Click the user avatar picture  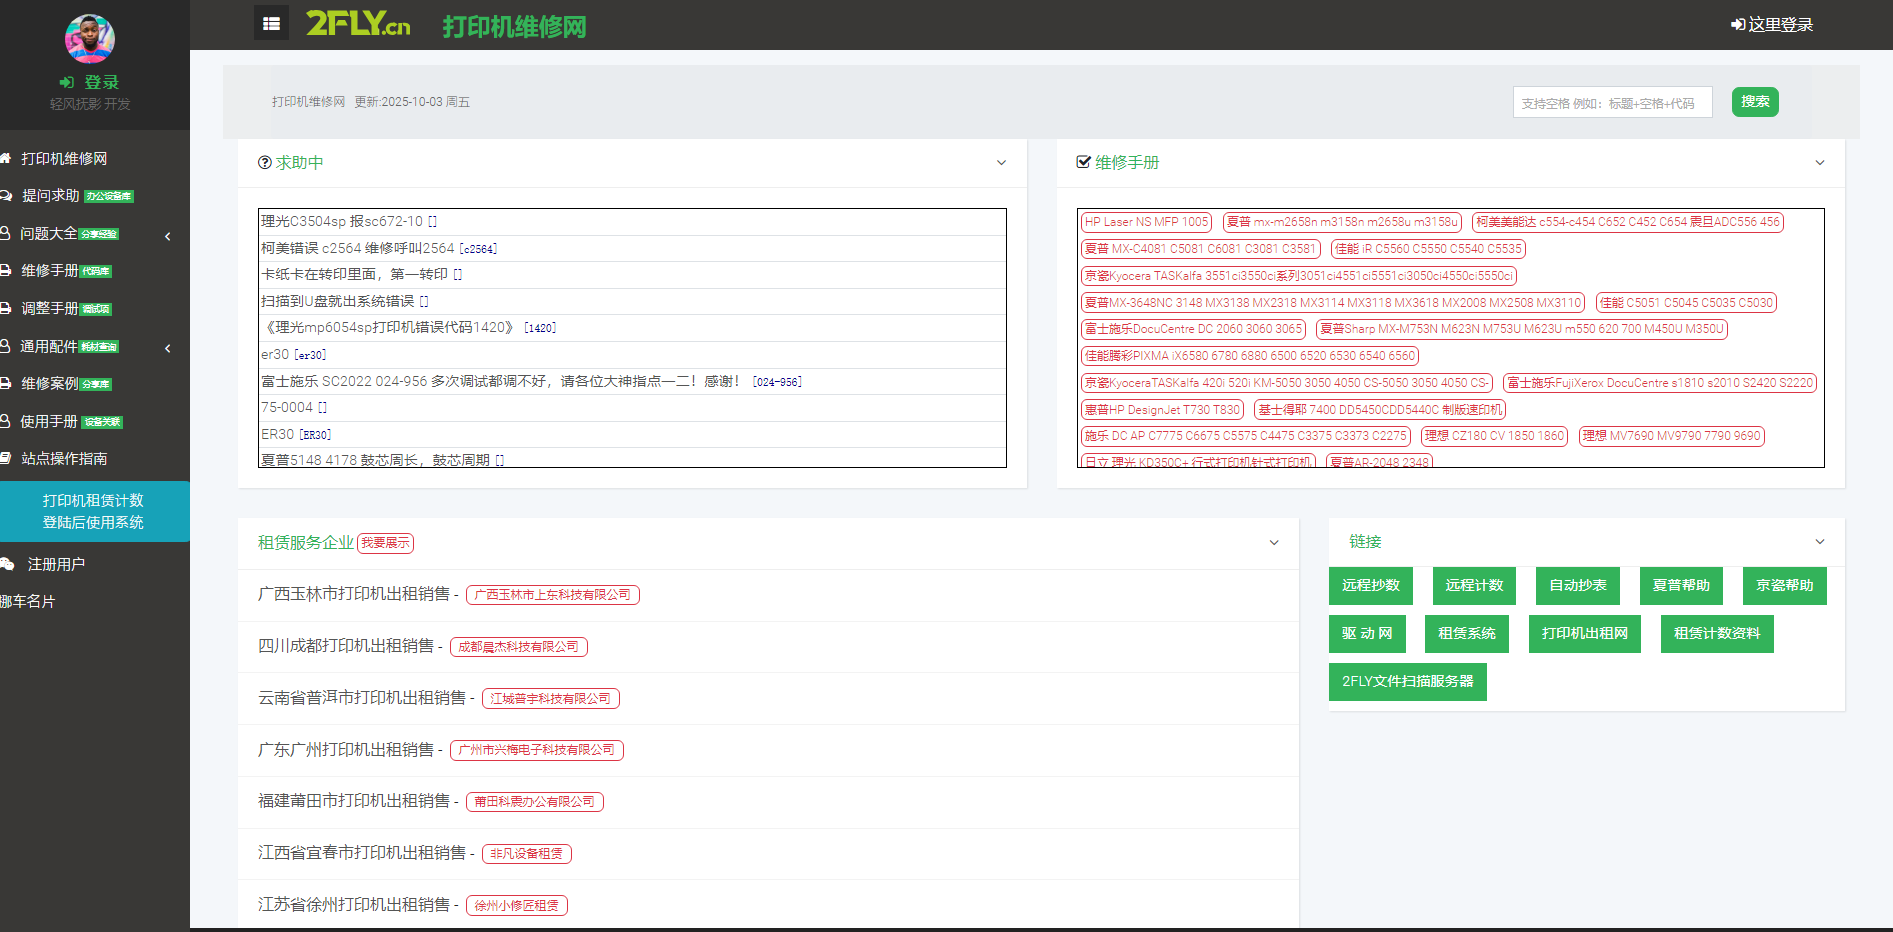pos(90,39)
